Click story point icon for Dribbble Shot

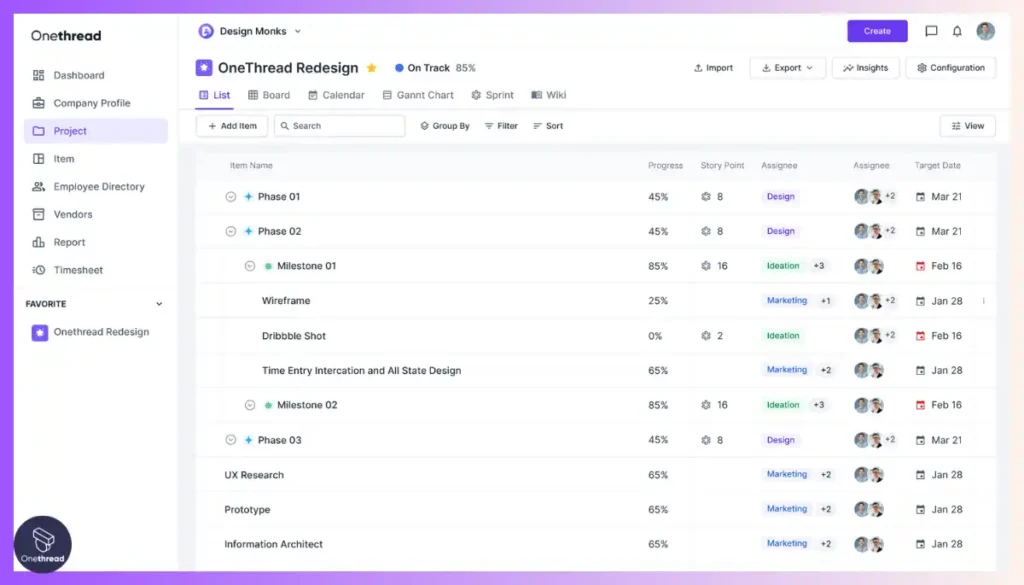pos(706,336)
